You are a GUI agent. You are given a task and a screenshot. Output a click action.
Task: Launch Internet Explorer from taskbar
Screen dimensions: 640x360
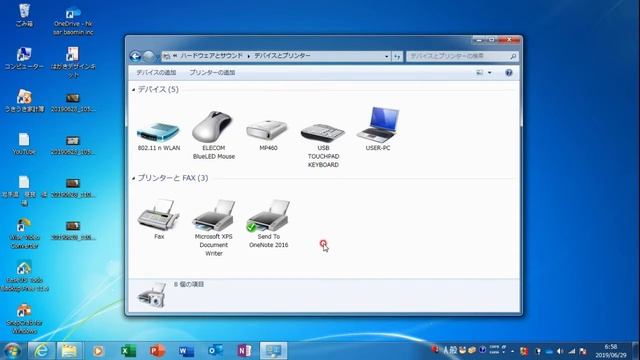point(41,351)
